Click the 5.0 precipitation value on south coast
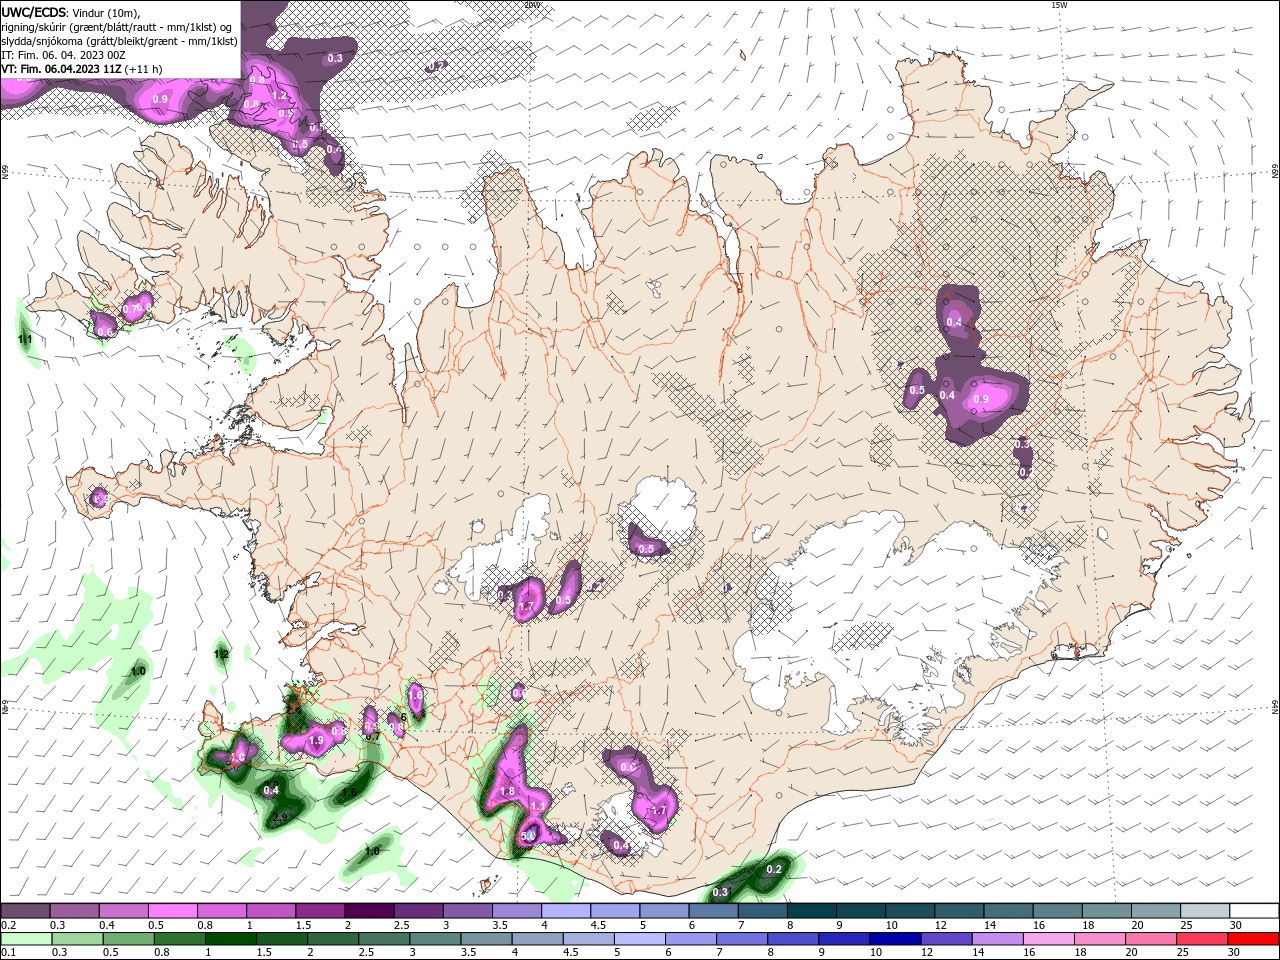 click(x=530, y=836)
